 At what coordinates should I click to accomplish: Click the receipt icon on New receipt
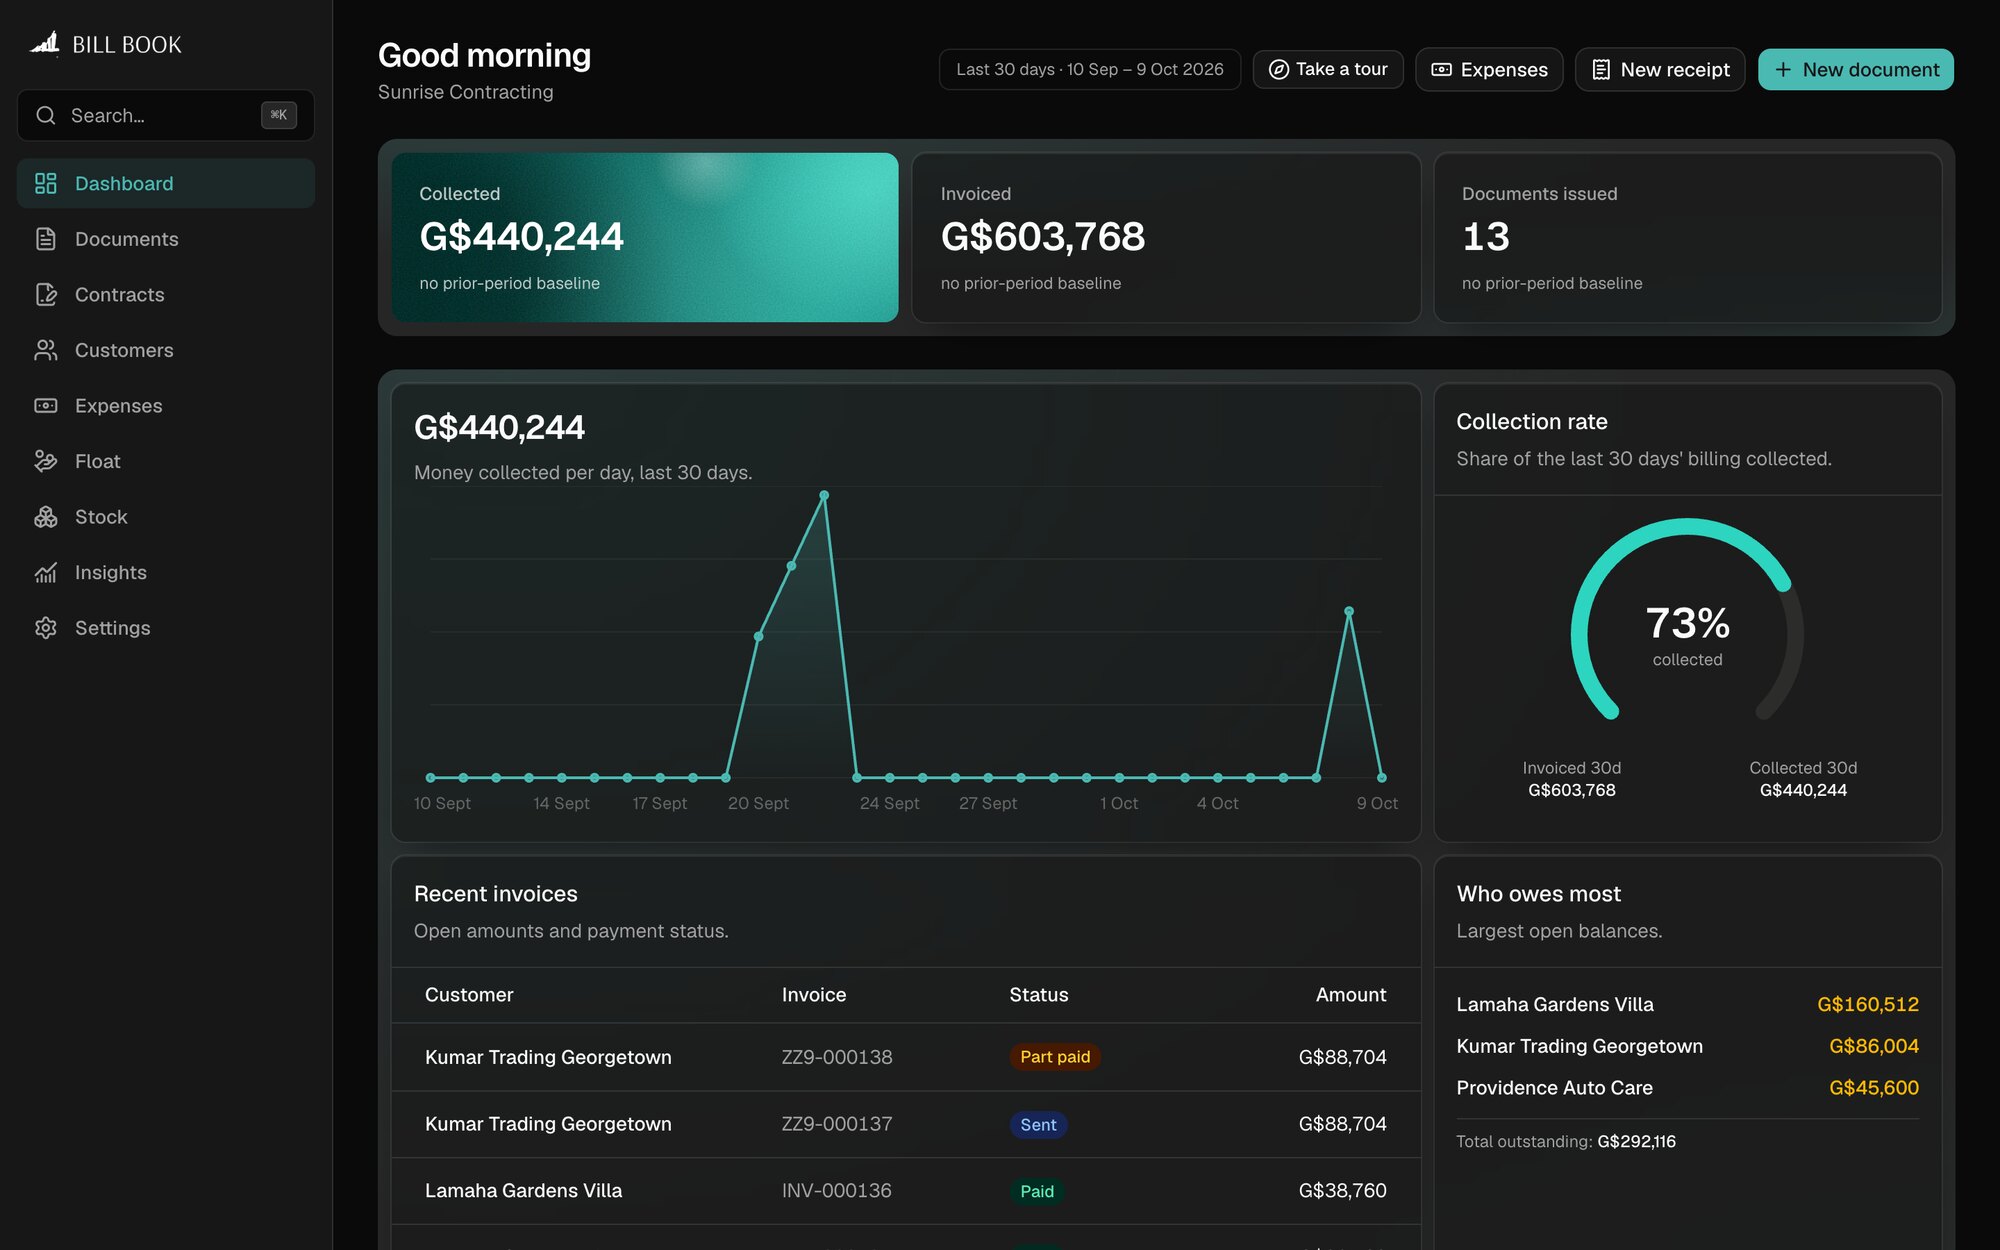[1601, 69]
